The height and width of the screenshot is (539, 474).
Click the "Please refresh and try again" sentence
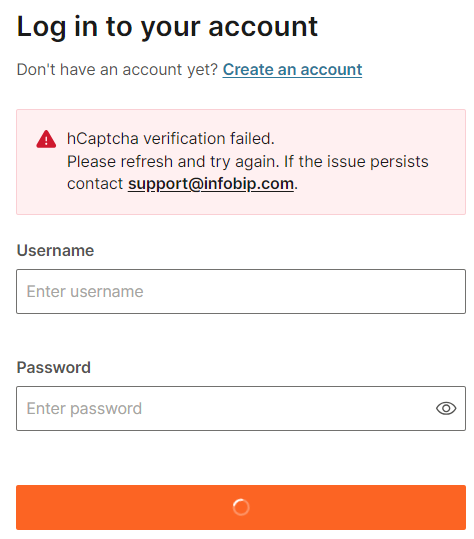(x=173, y=162)
